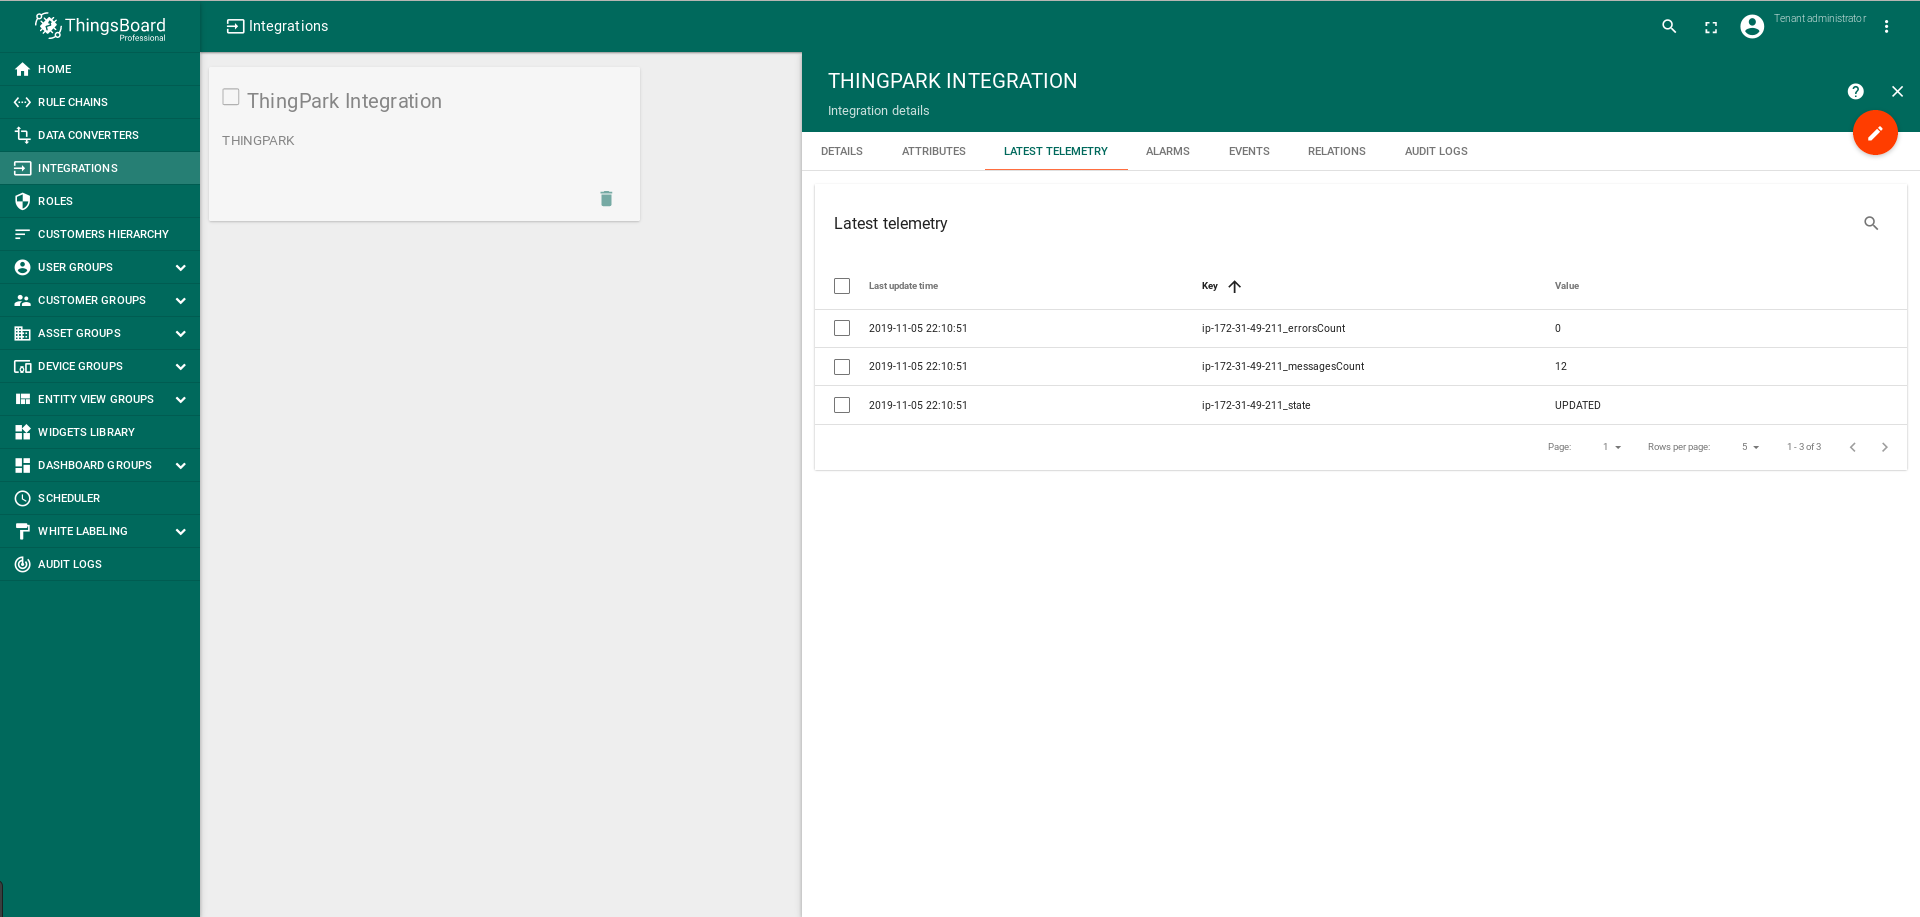Sort by Last update time header
Screen dimensions: 1920x917
tap(903, 286)
